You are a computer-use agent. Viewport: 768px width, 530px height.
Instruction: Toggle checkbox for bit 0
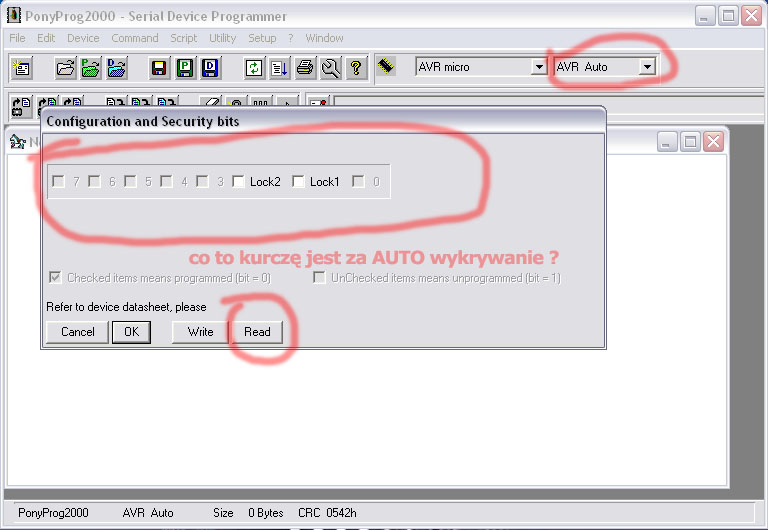point(359,182)
